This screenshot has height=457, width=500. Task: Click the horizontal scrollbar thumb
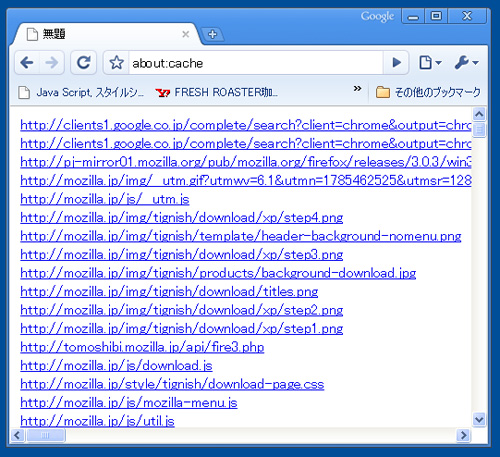[x=46, y=435]
